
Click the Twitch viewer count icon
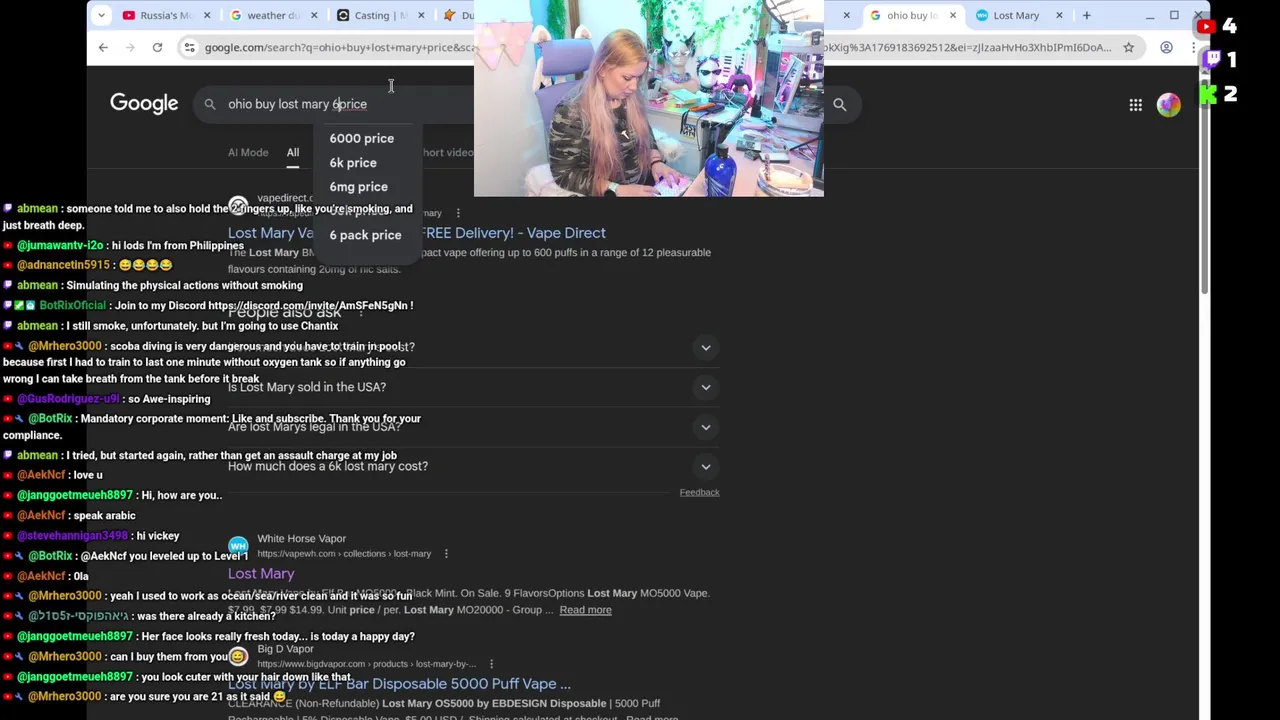coord(1213,60)
